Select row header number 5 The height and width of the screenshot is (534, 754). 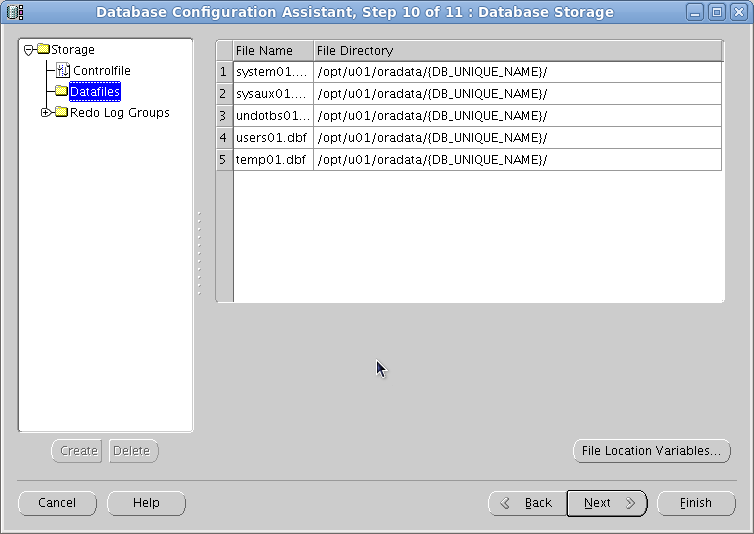[224, 160]
